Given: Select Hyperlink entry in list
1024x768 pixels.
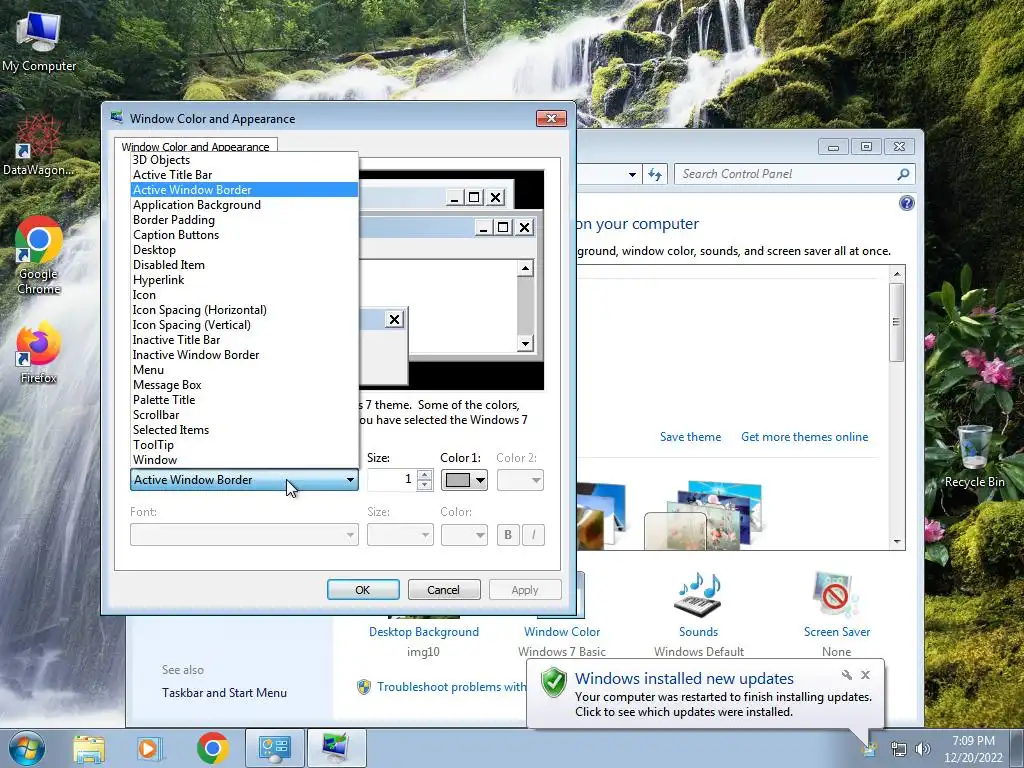Looking at the screenshot, I should click(244, 280).
